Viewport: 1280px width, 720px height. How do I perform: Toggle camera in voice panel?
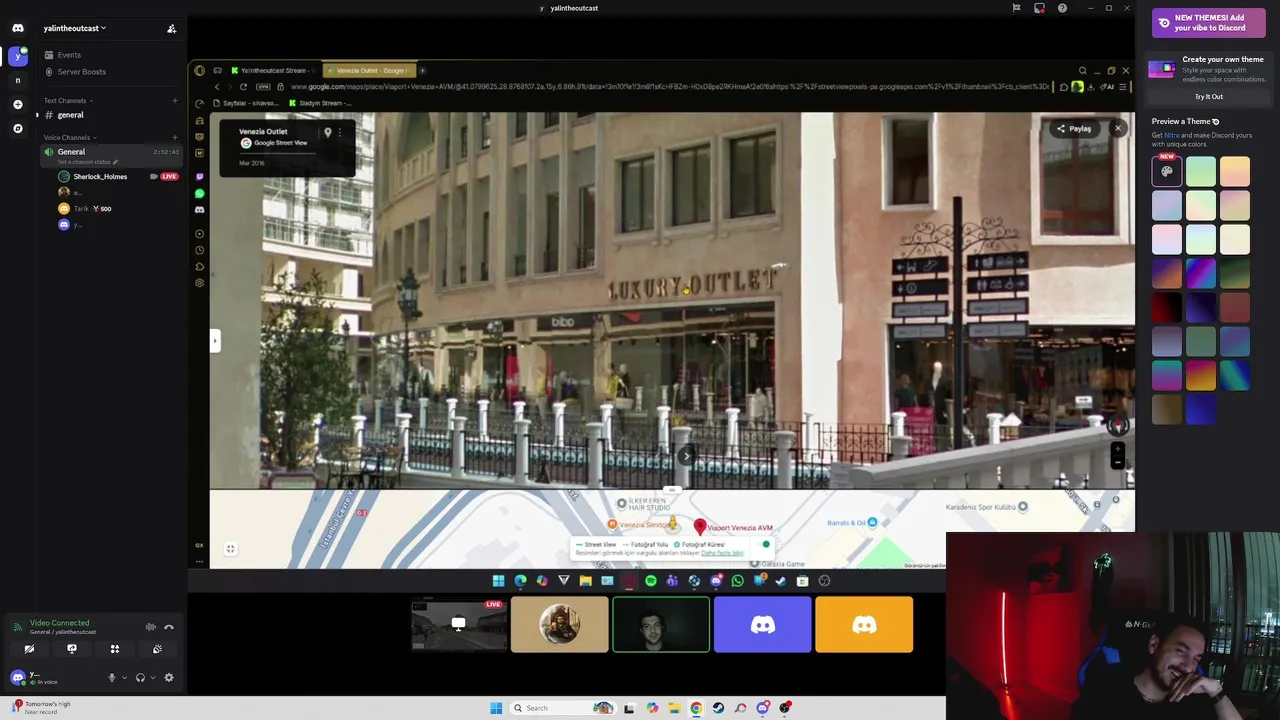coord(29,649)
